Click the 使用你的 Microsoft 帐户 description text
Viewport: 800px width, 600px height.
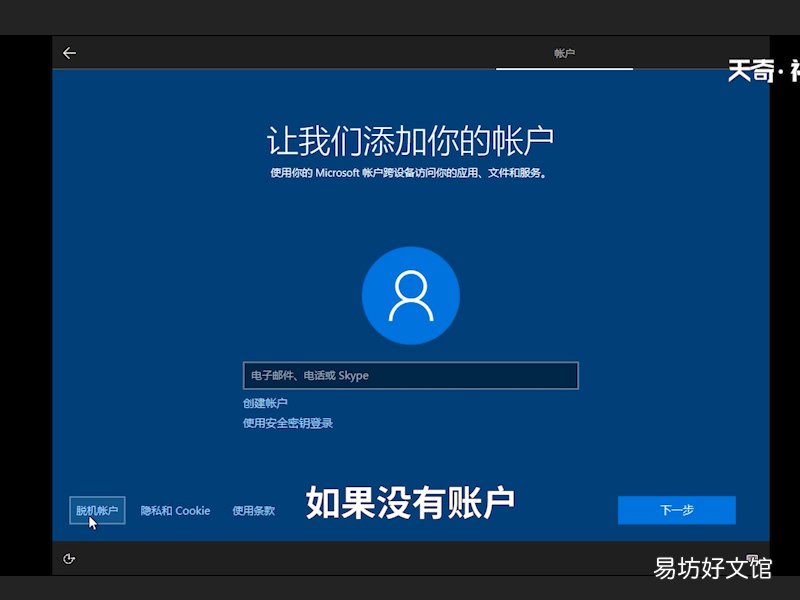(x=408, y=173)
